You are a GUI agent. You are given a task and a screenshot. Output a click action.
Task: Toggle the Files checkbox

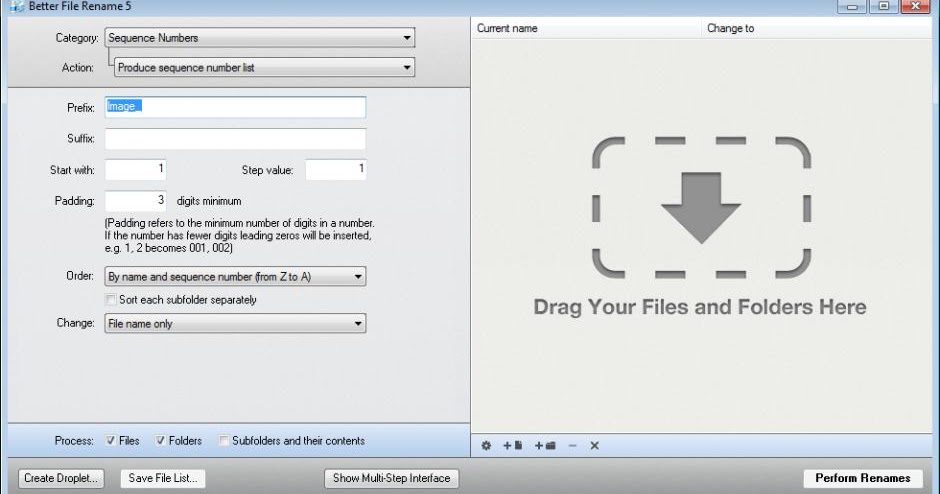pyautogui.click(x=111, y=441)
